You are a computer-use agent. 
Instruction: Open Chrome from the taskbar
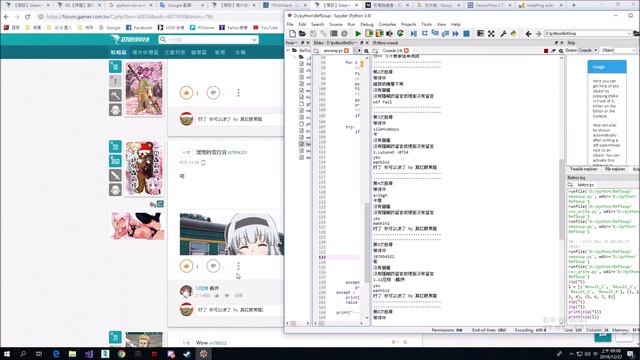point(121,354)
